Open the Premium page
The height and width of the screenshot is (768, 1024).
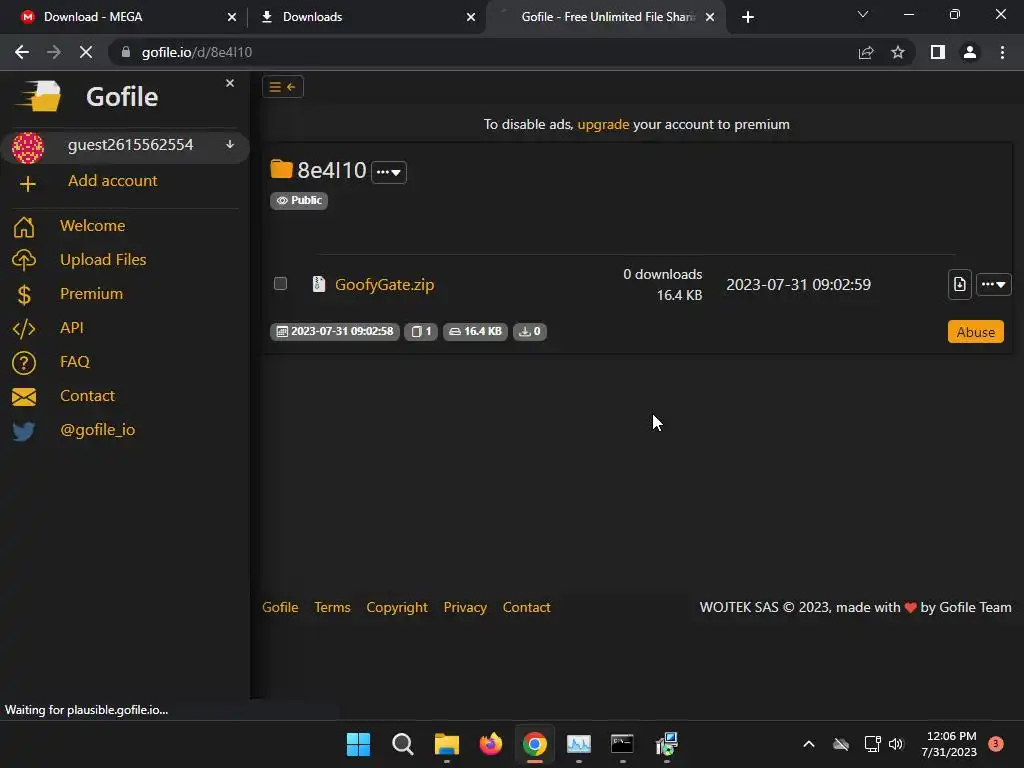click(x=91, y=293)
